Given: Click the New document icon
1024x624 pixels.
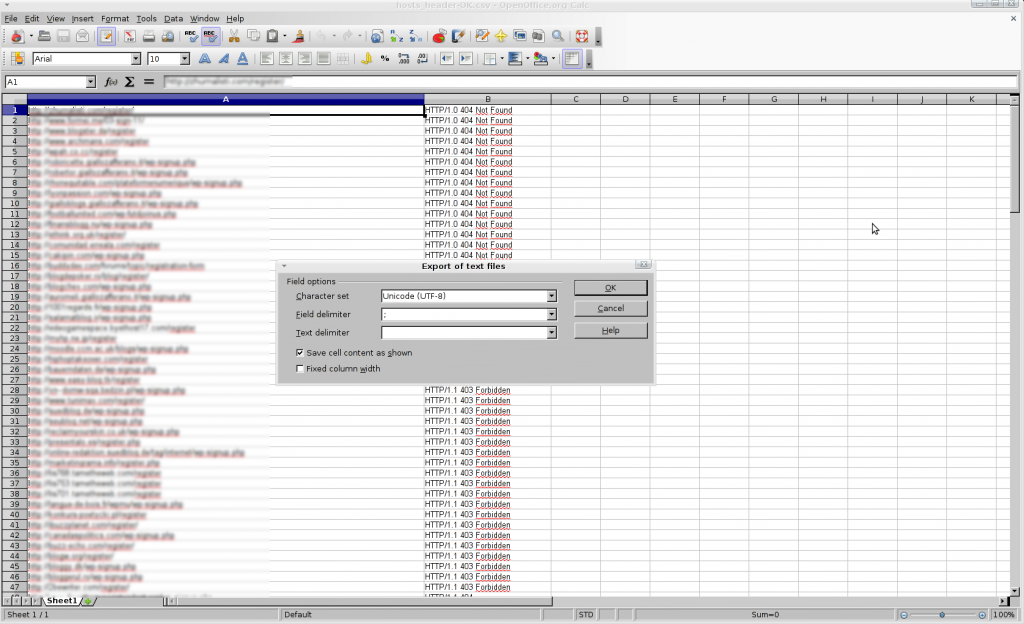Looking at the screenshot, I should [x=18, y=37].
